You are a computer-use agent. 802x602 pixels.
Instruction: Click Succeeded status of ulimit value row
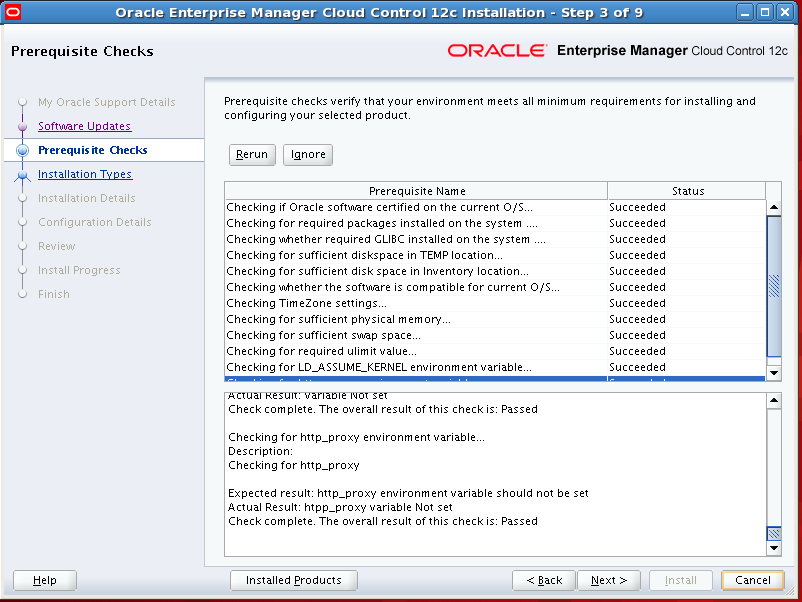pos(637,351)
